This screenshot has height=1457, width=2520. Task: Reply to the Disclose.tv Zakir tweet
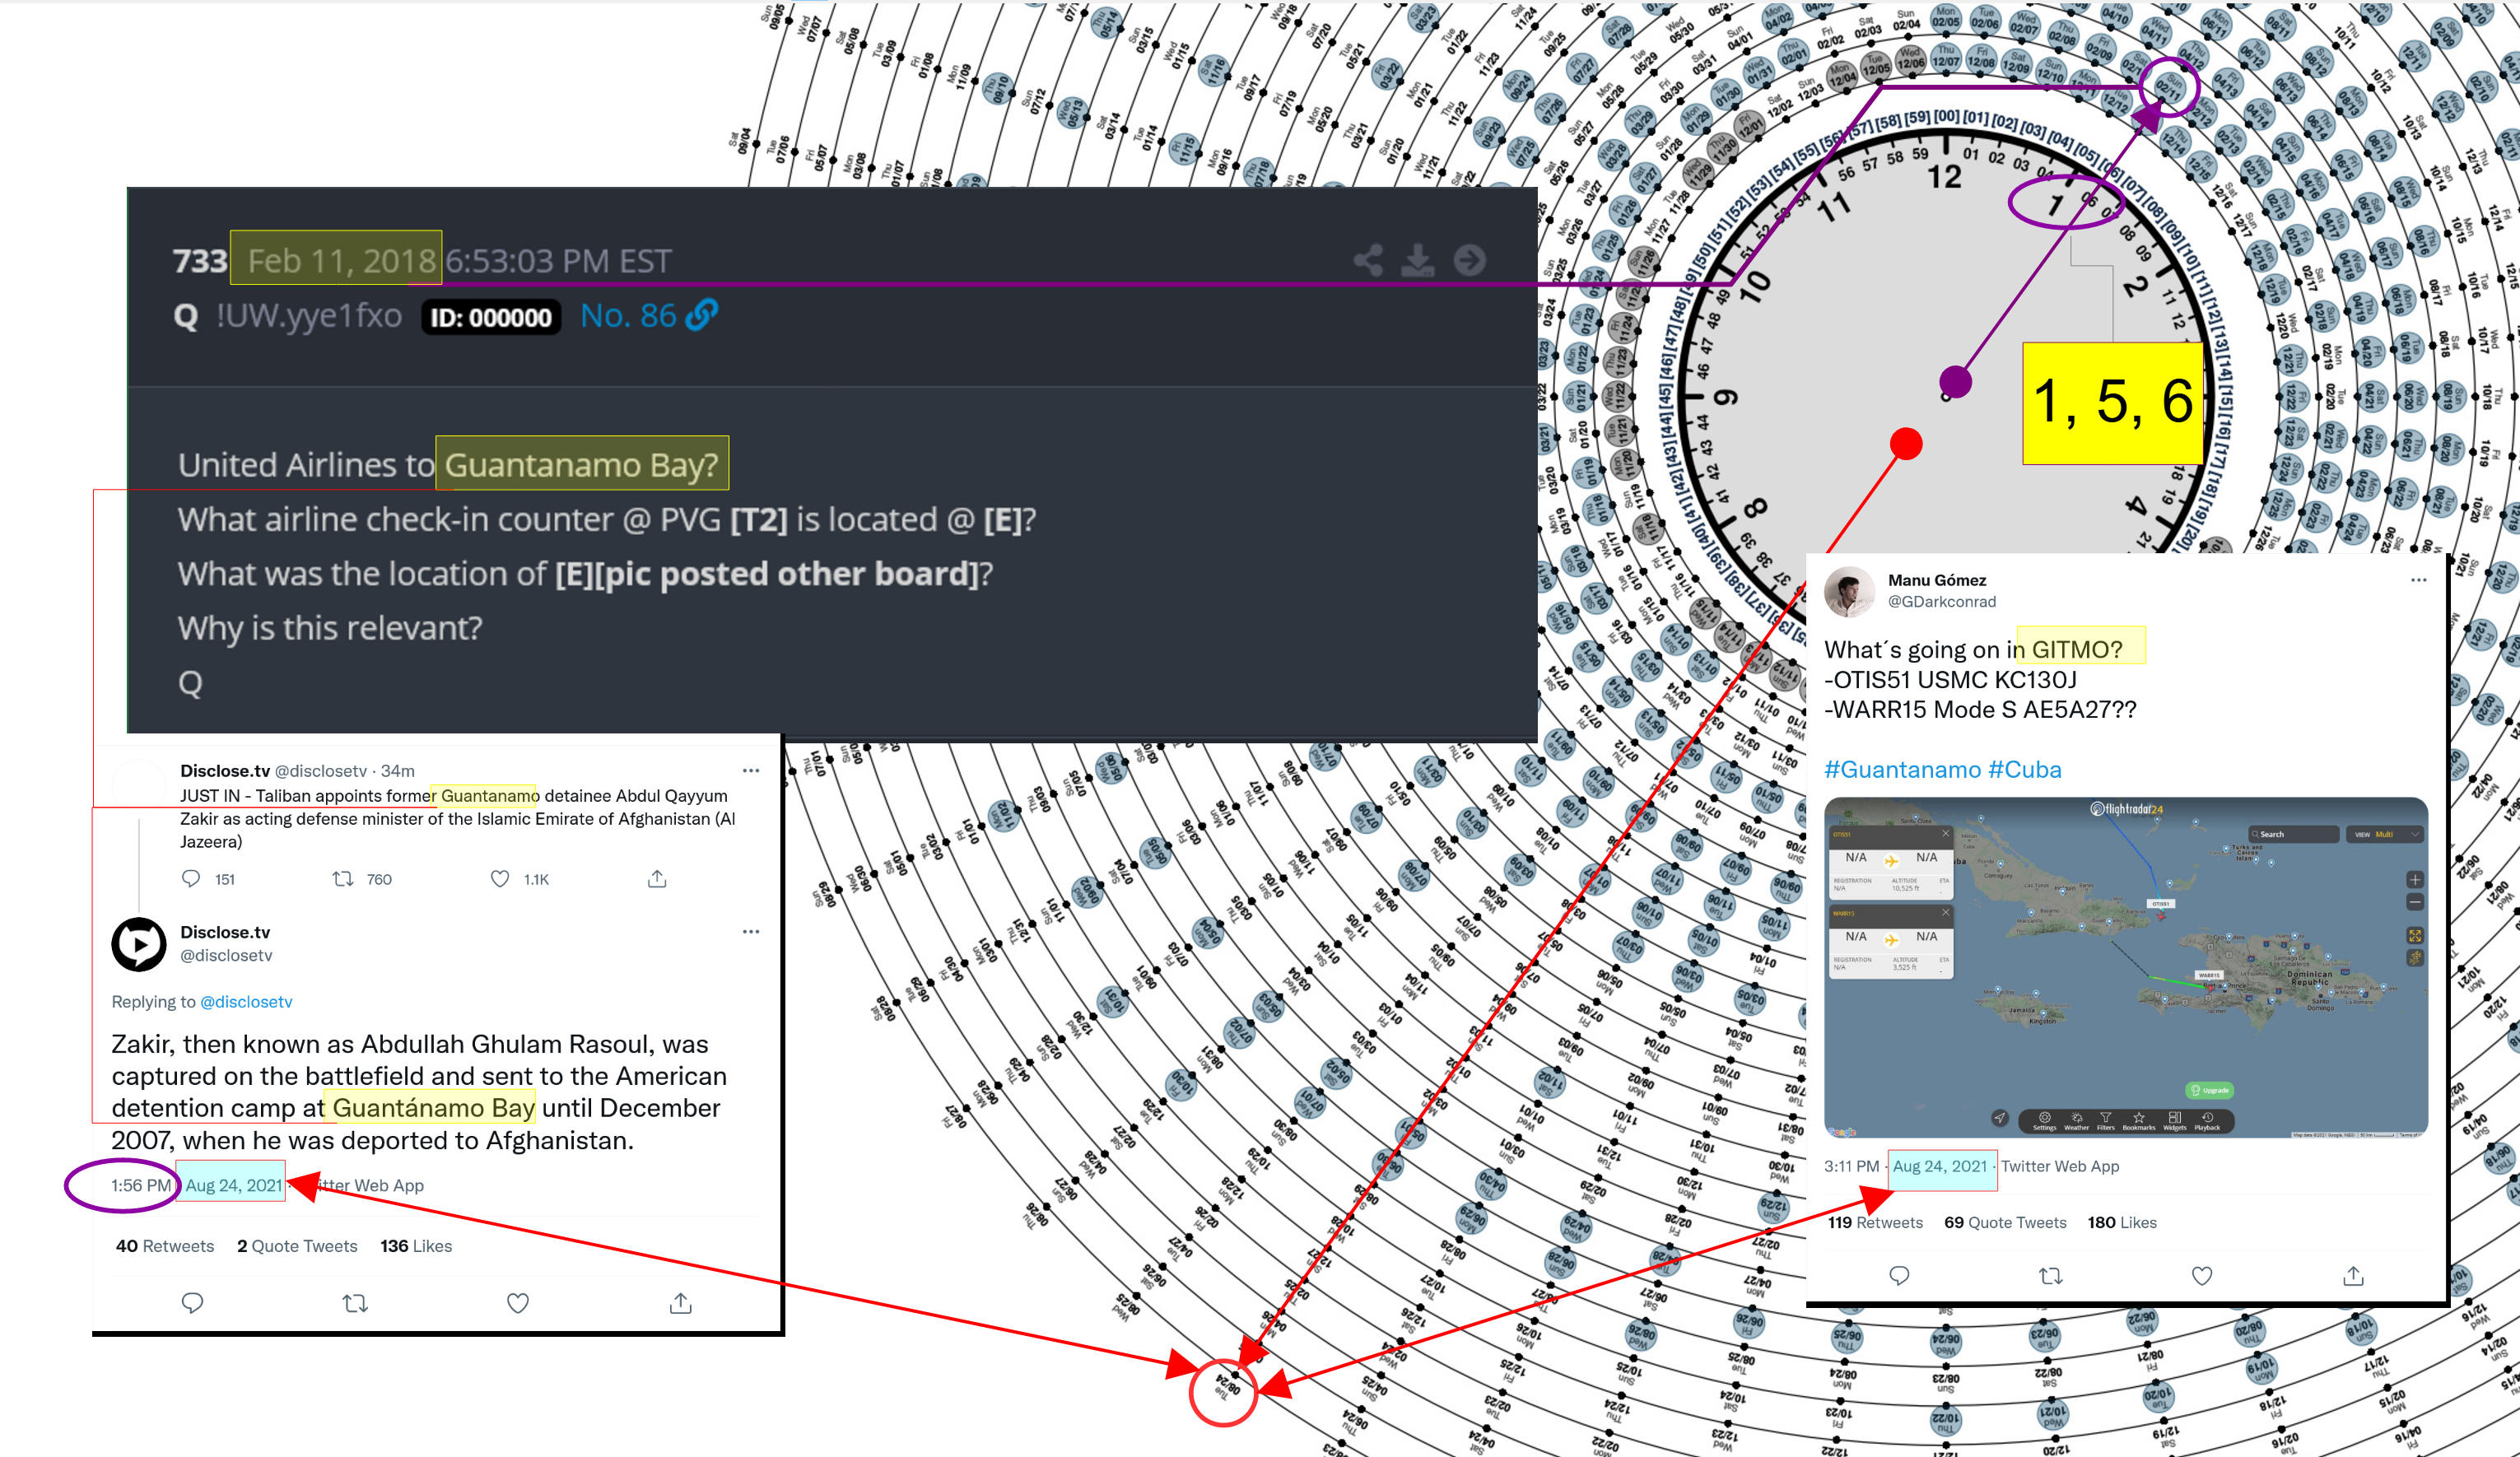[193, 1303]
